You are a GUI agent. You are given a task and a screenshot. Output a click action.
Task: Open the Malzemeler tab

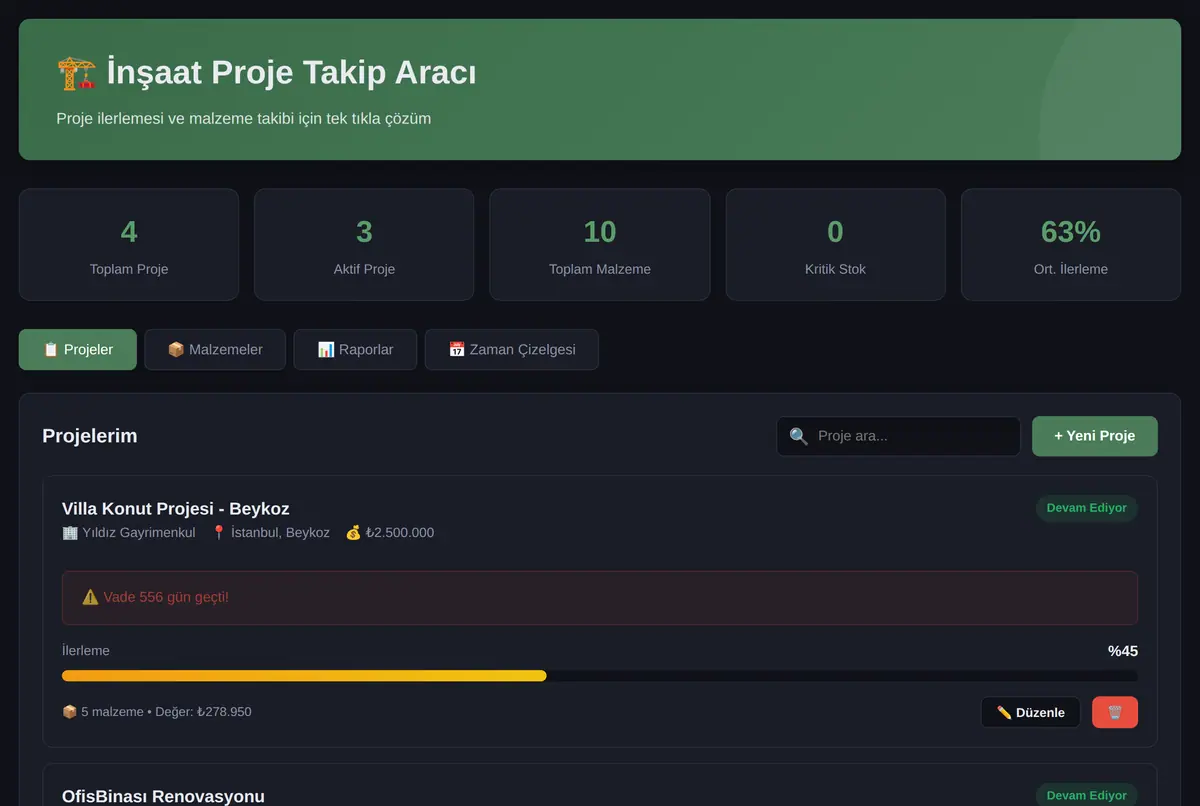point(215,350)
